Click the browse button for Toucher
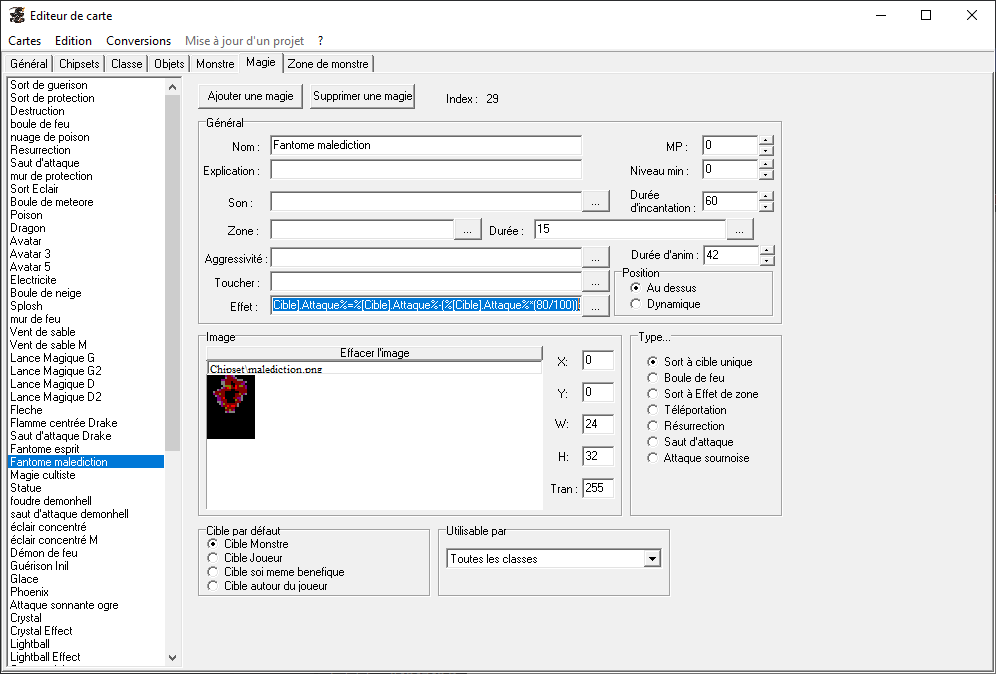 click(x=595, y=282)
